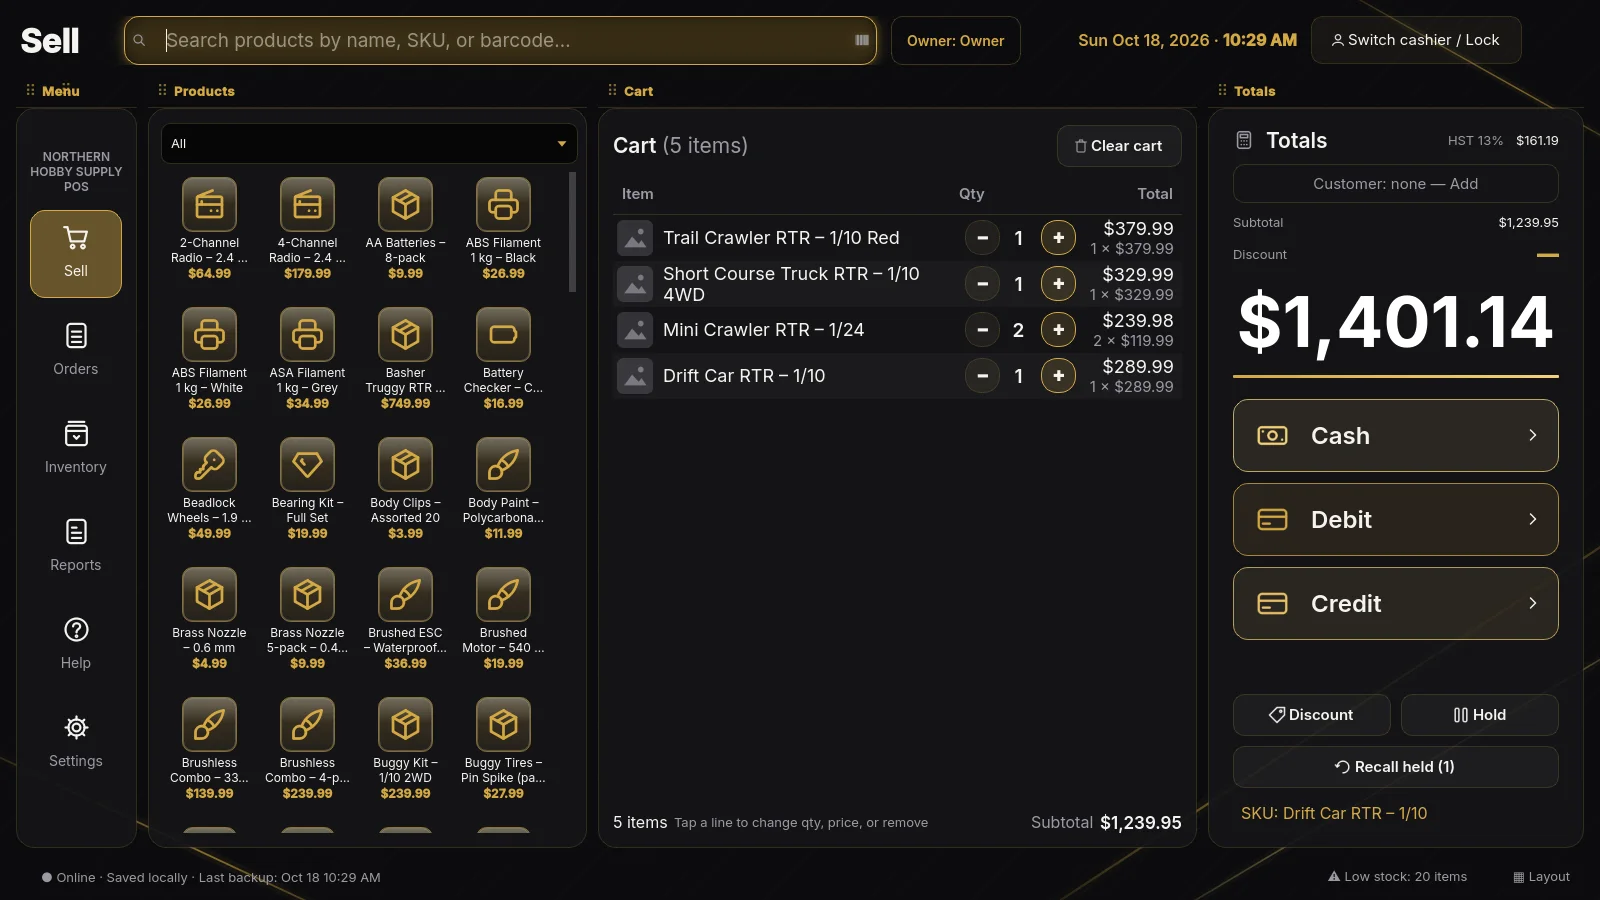Add AA Batteries 8-pack product tile
Viewport: 1600px width, 900px height.
[x=405, y=229]
